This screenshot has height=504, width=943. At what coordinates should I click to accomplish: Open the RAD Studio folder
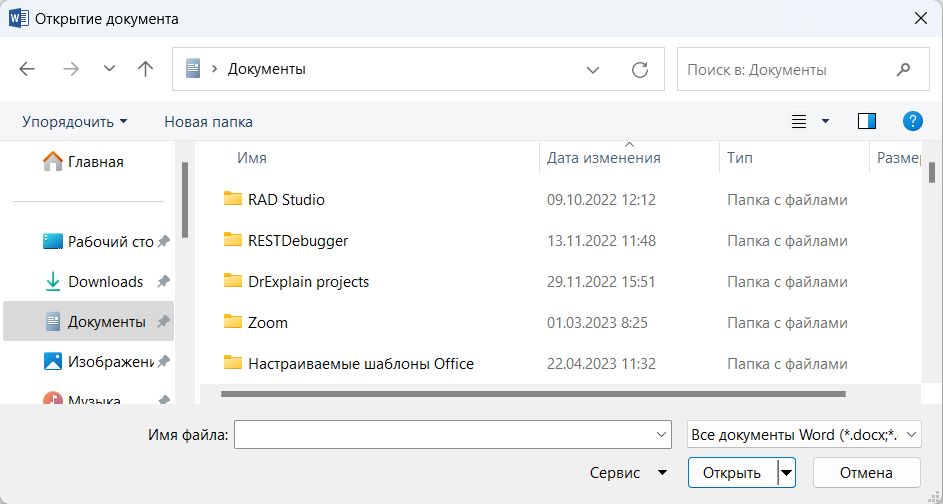point(286,199)
